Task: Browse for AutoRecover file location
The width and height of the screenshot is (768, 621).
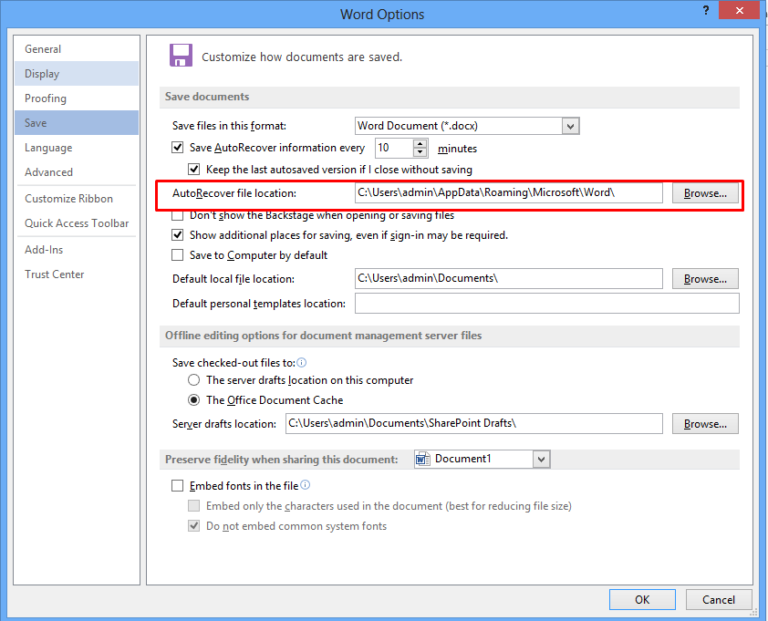Action: coord(705,193)
